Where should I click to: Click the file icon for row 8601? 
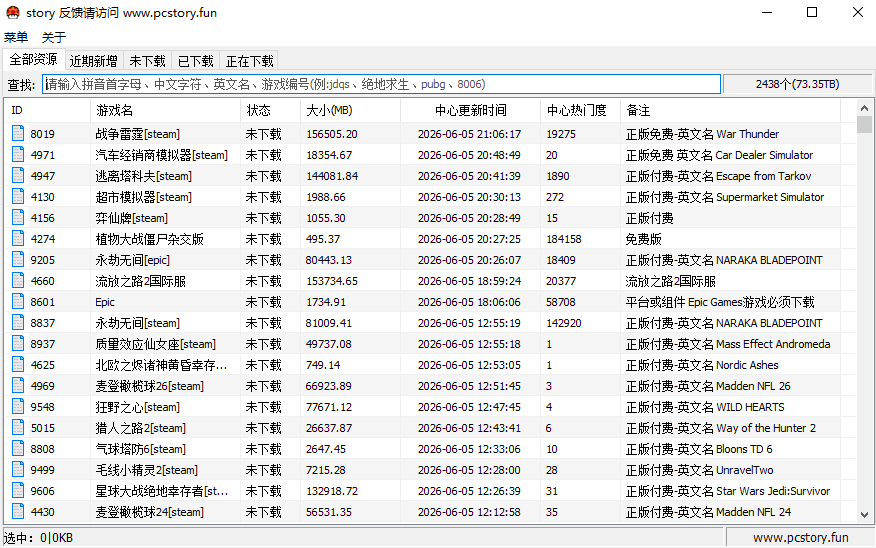pos(18,302)
